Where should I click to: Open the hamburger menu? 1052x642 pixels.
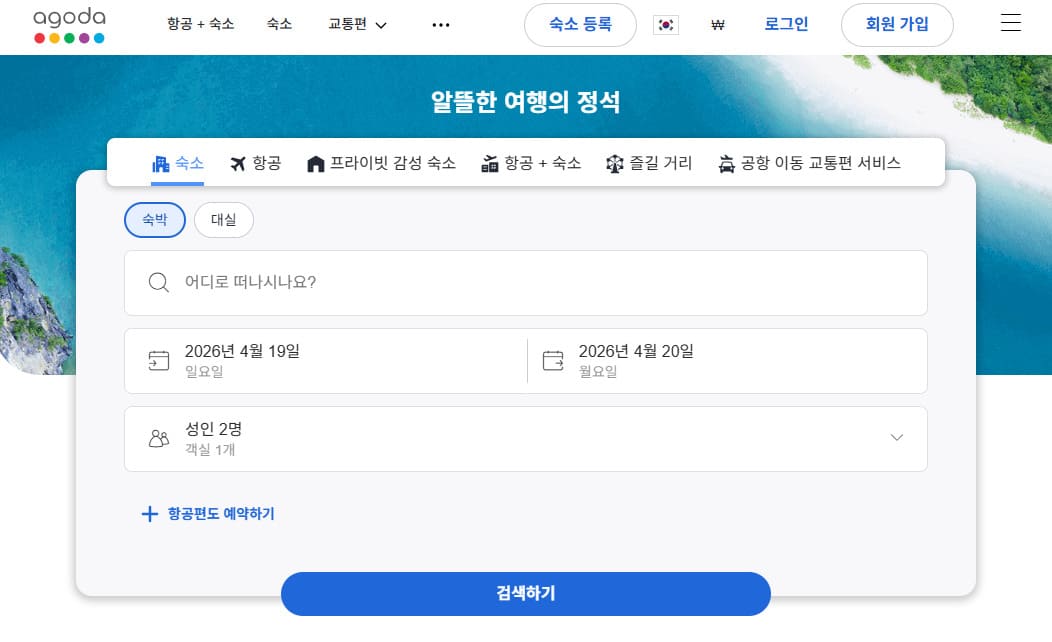1010,22
